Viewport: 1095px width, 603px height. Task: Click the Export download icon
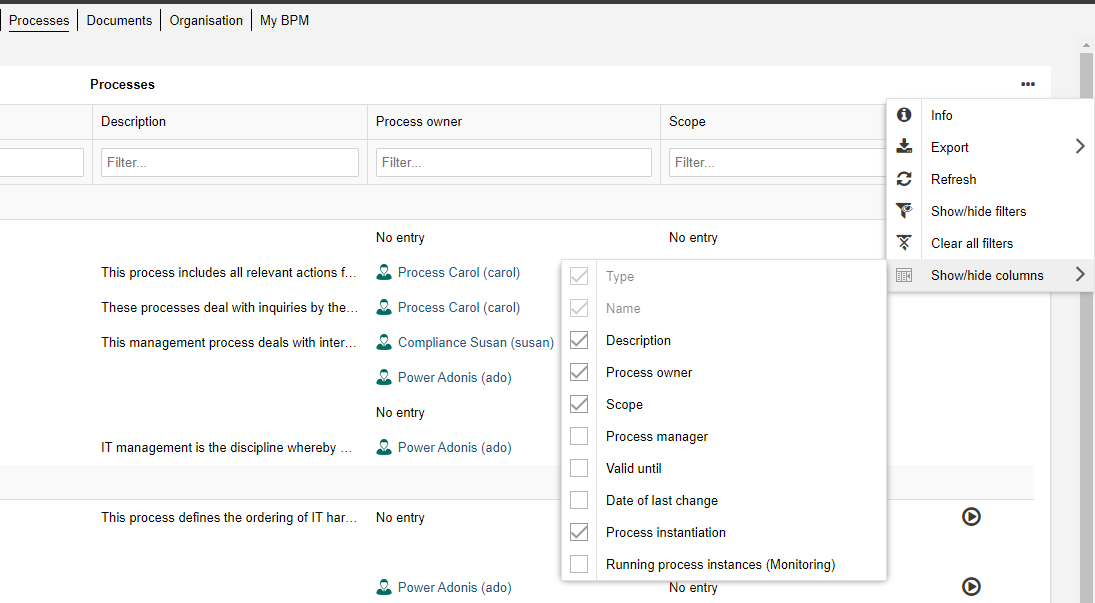904,147
